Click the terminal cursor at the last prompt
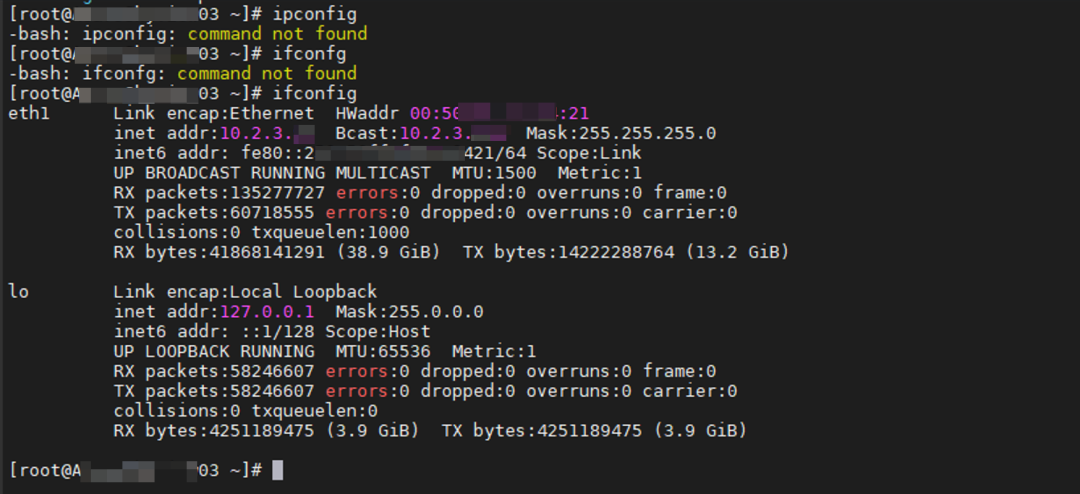The image size is (1080, 494). (x=278, y=470)
